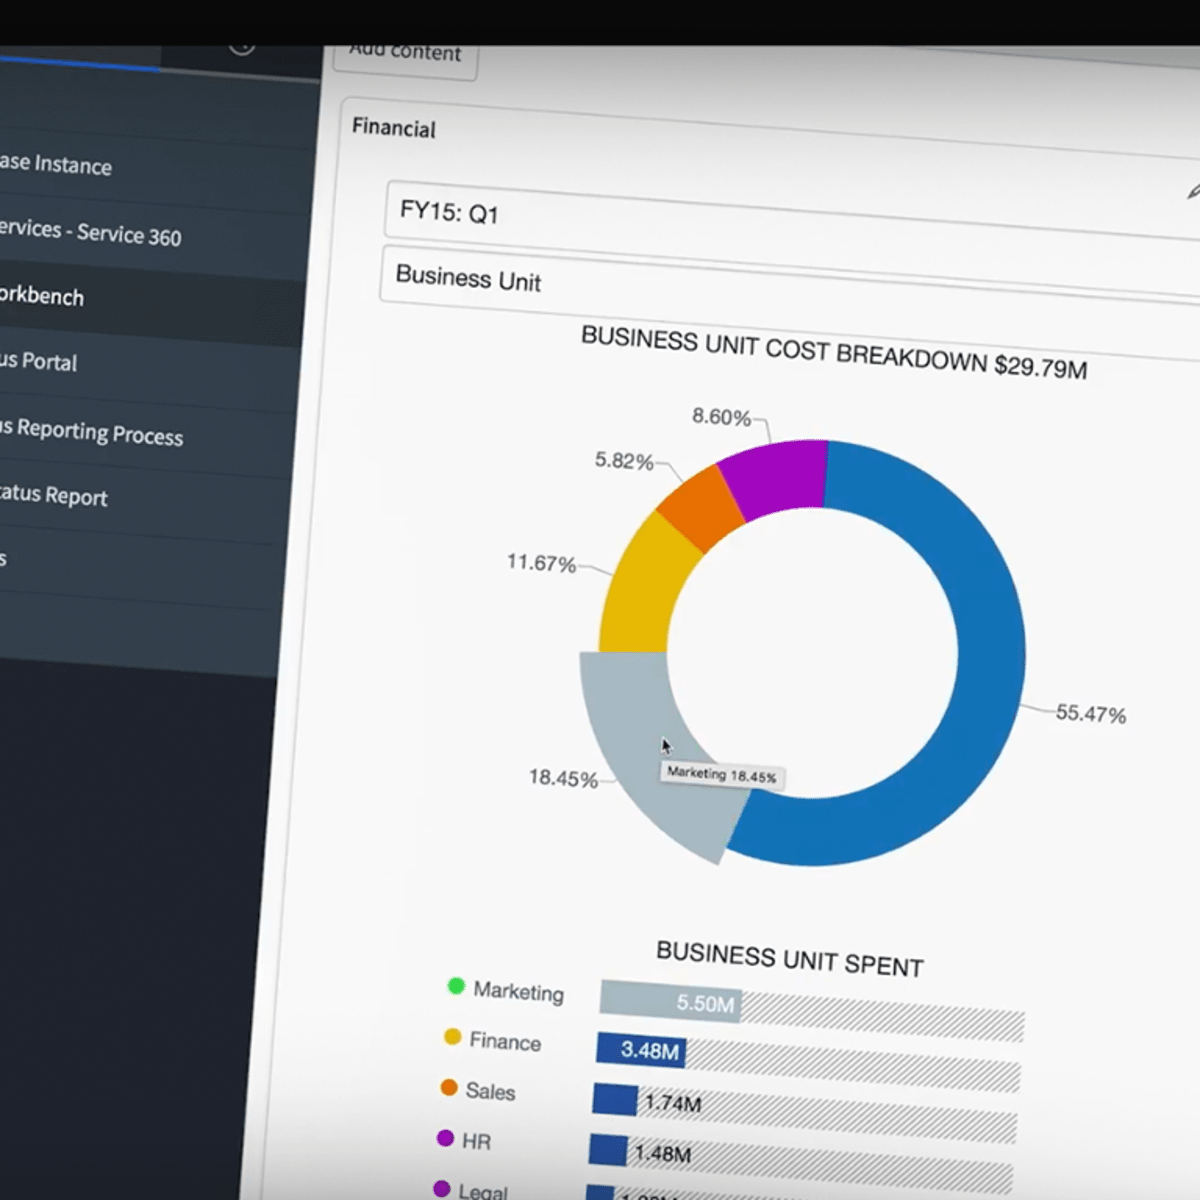1200x1200 pixels.
Task: Open Service 360 in the sidebar
Action: 90,232
